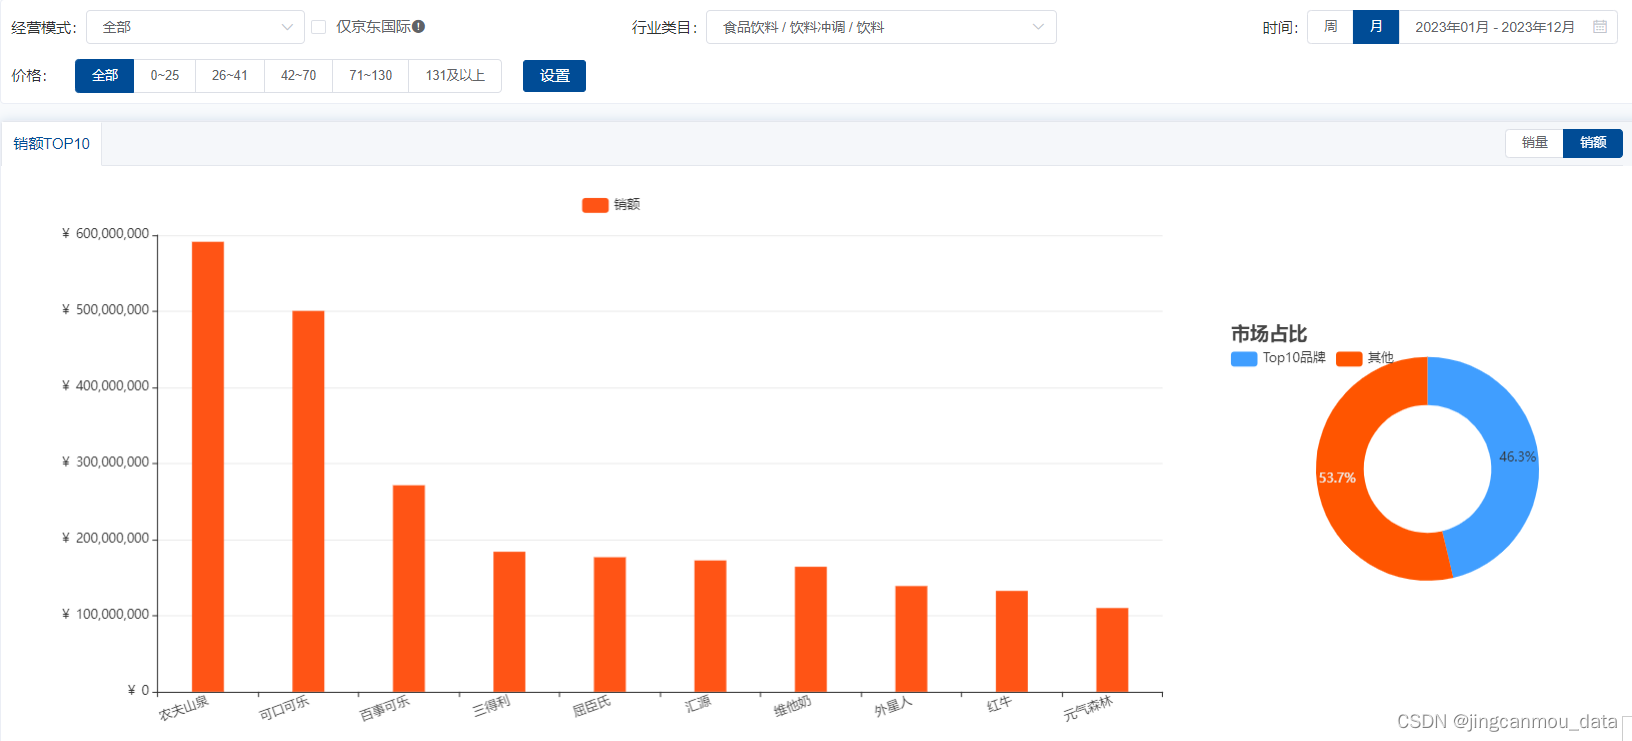Switch chart to 销额 view
Screen dimensions: 1632x741
point(1593,143)
